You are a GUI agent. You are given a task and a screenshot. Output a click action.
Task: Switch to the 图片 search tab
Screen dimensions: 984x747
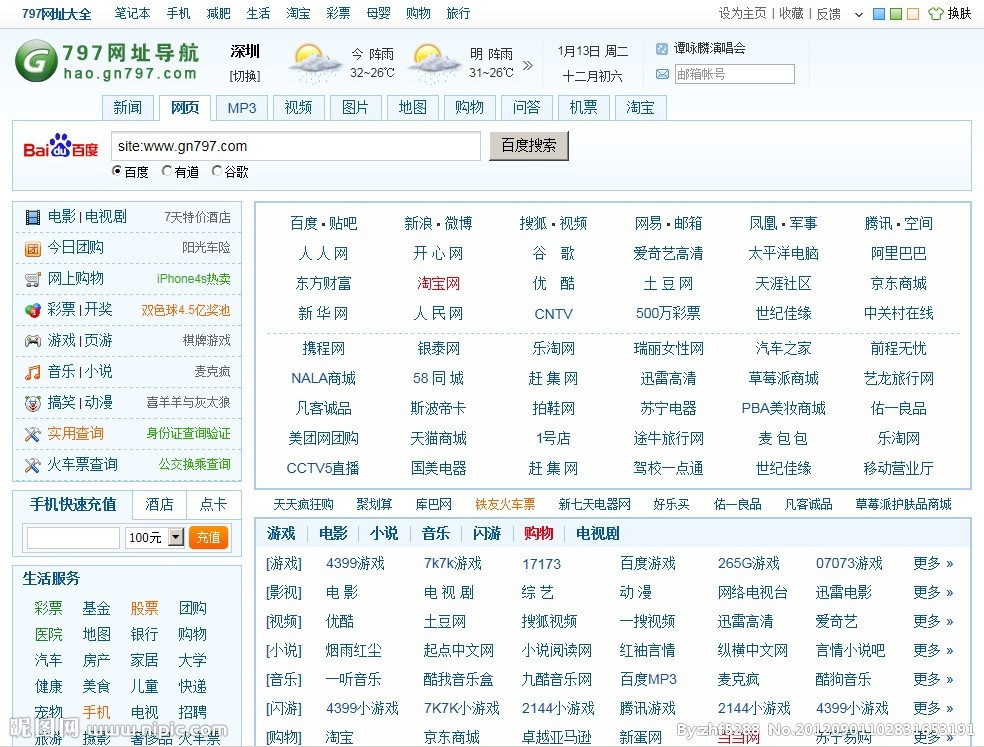pos(355,108)
